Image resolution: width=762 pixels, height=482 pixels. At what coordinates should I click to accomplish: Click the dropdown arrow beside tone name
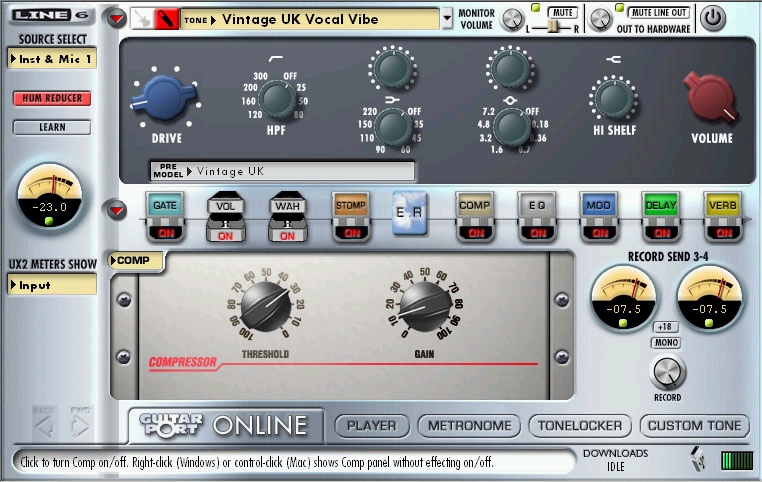coord(447,19)
